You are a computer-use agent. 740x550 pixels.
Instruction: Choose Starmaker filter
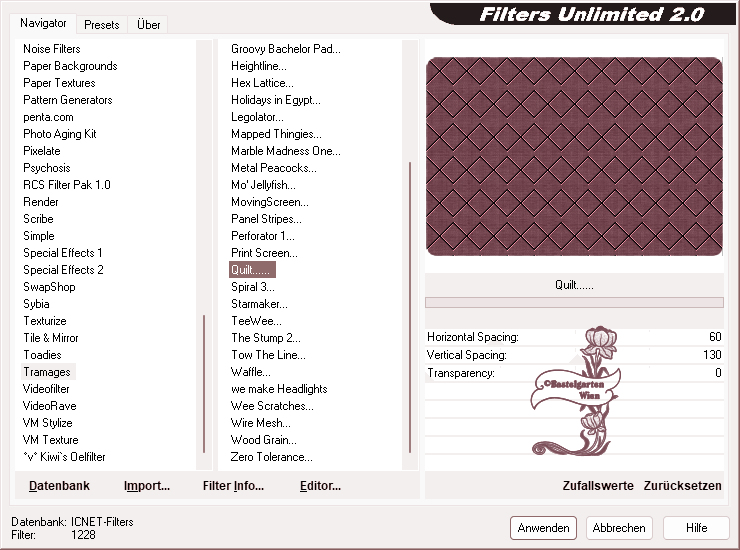[x=259, y=304]
